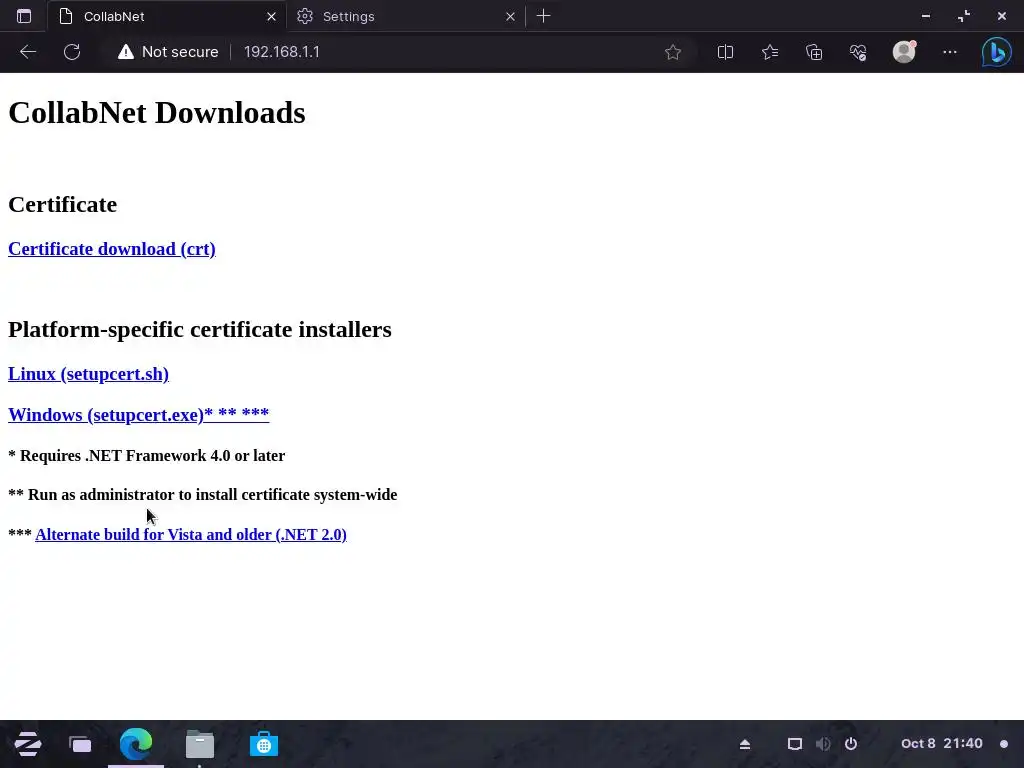This screenshot has width=1024, height=768.
Task: Show workspaces overview in taskbar
Action: [80, 744]
